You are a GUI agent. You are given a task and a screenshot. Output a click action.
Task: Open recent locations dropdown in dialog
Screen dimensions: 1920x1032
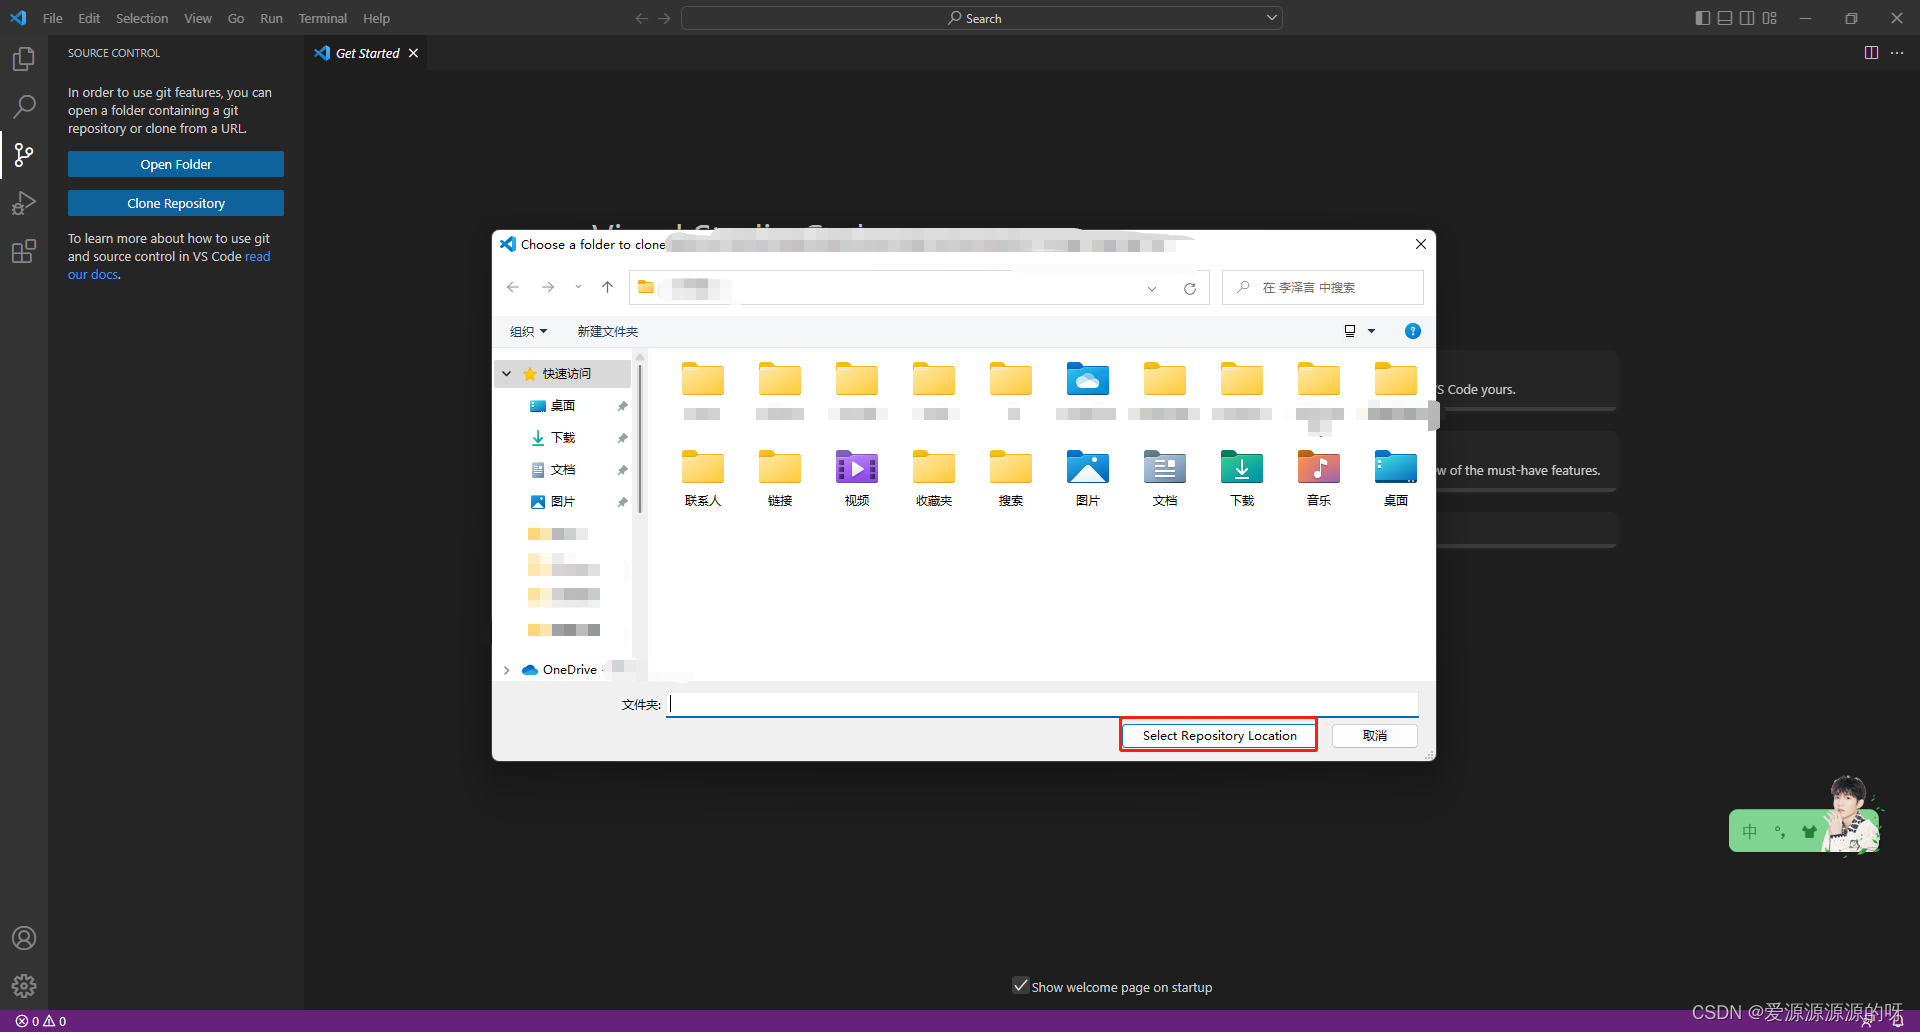tap(578, 287)
